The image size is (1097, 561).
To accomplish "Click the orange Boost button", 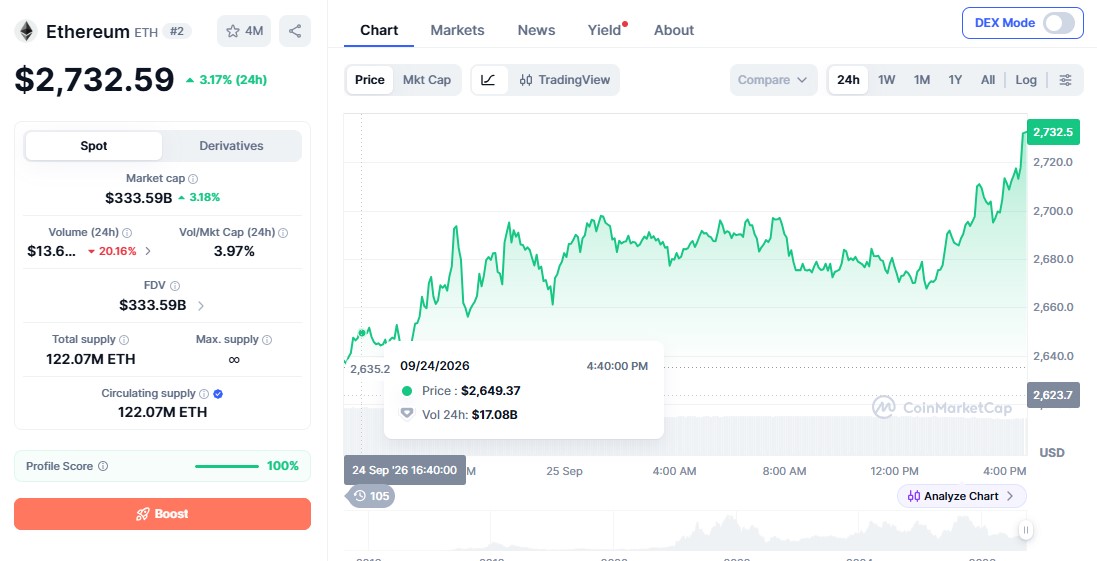I will 162,514.
